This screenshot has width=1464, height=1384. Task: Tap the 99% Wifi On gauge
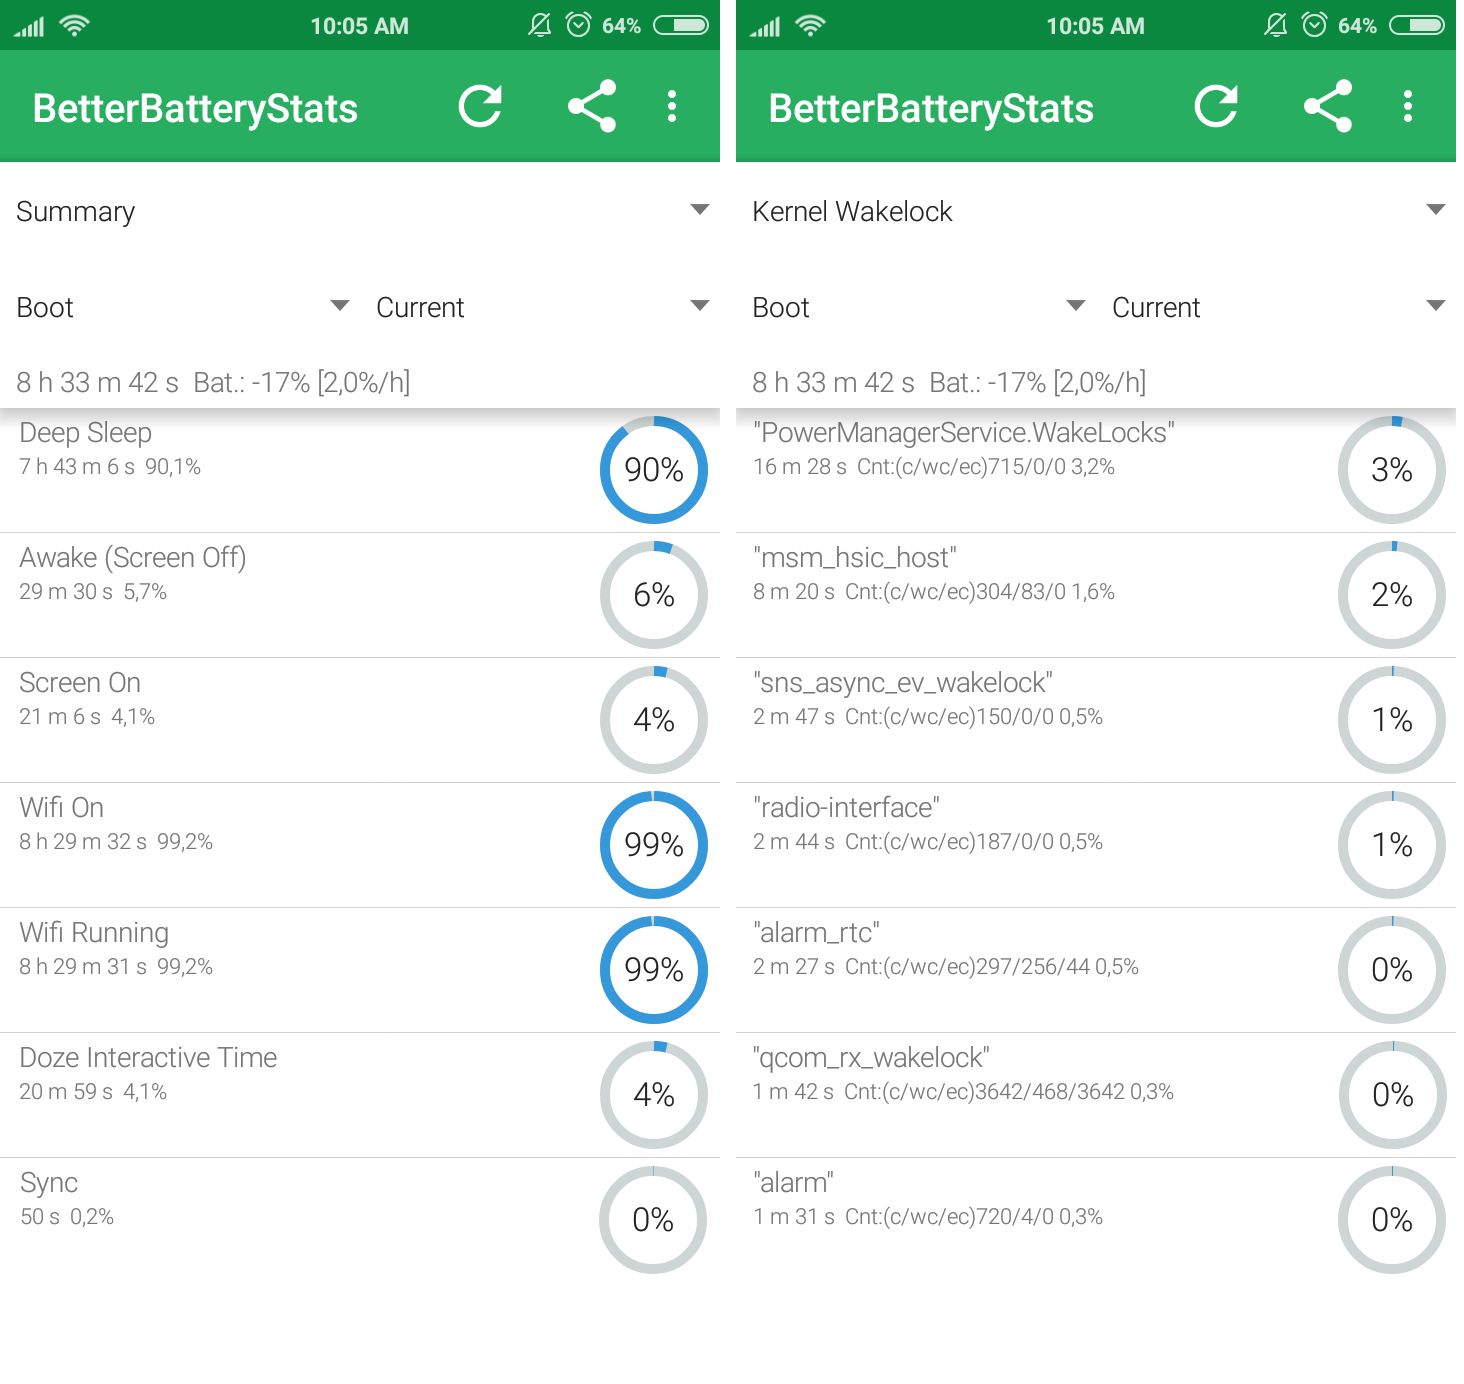click(654, 845)
